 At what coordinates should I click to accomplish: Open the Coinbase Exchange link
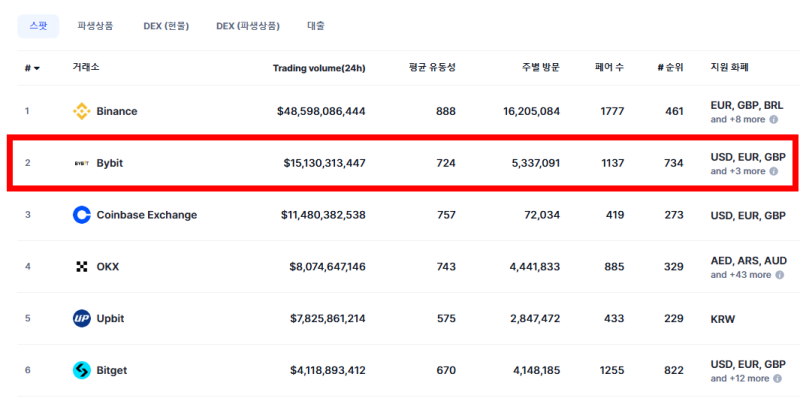pos(147,215)
